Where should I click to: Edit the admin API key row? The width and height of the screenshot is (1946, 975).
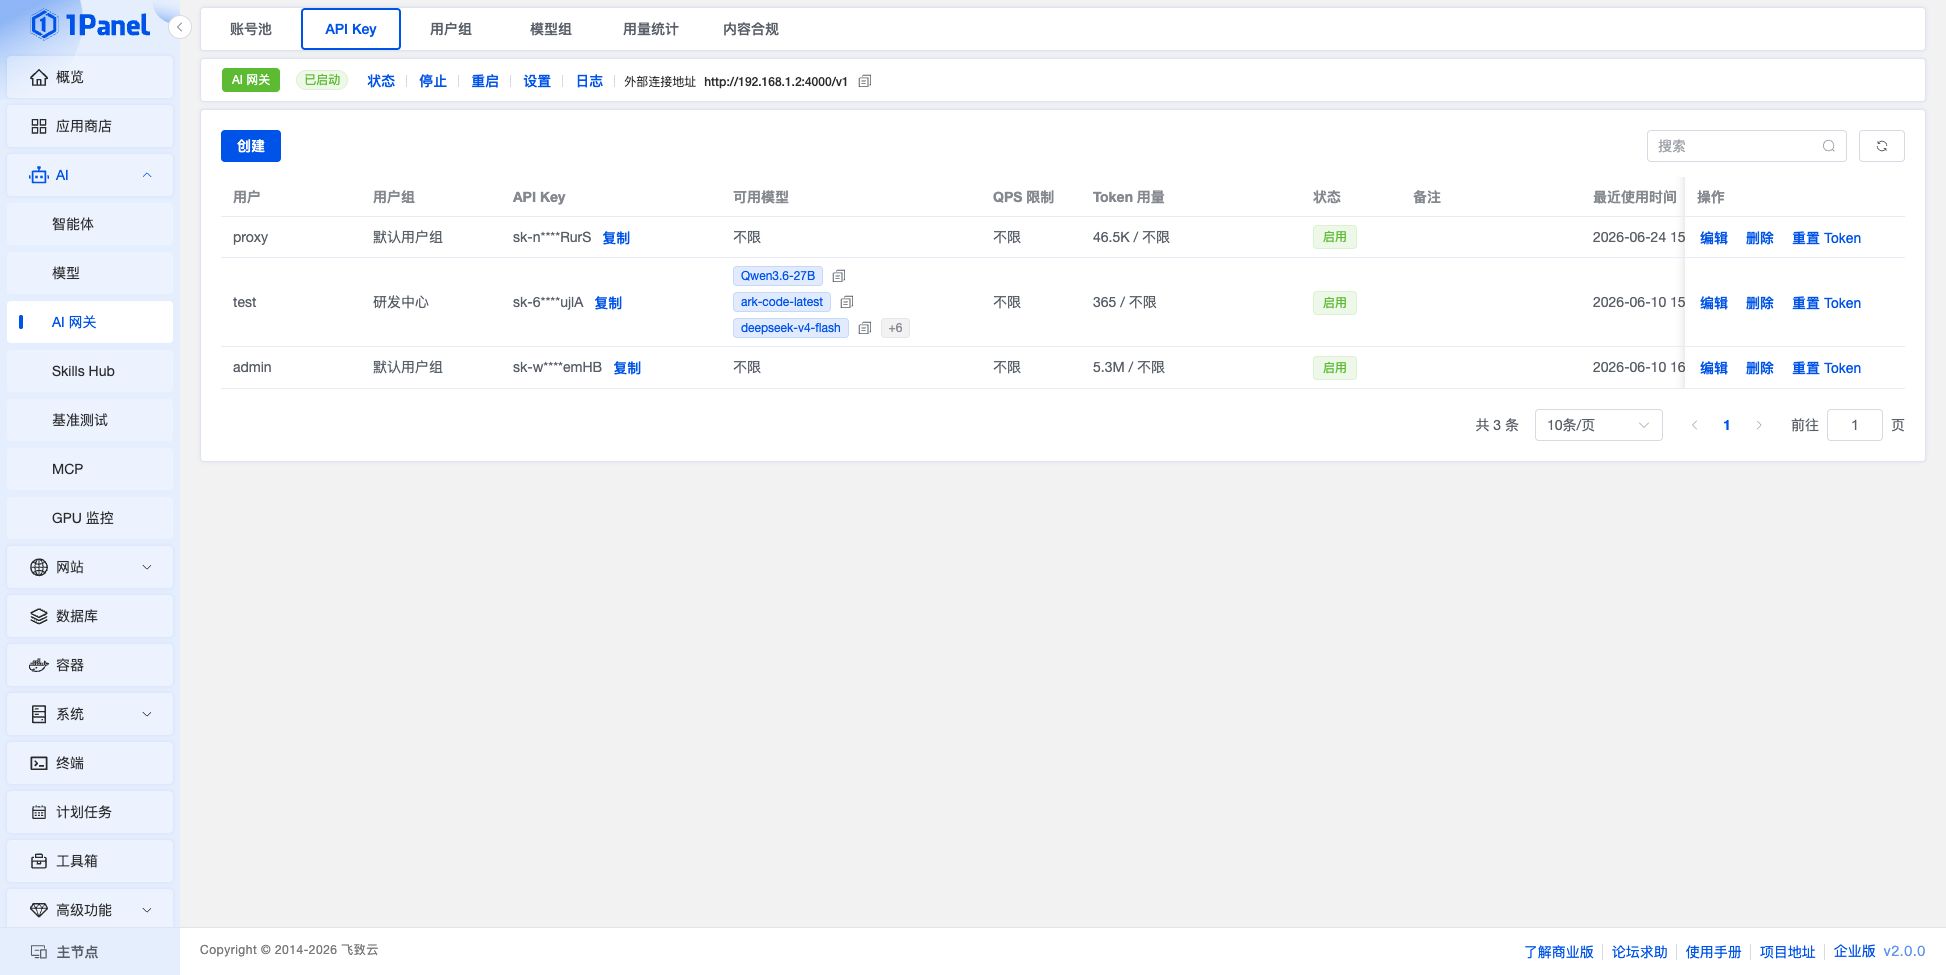tap(1714, 368)
